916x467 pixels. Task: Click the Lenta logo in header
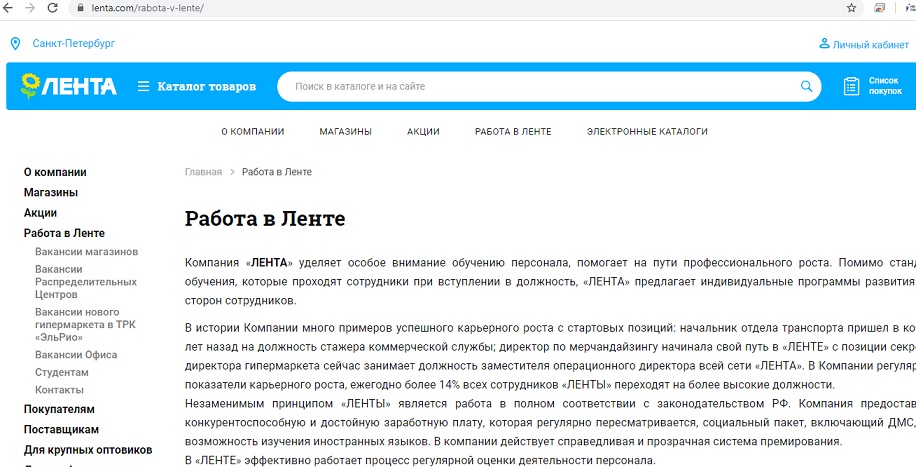point(68,86)
